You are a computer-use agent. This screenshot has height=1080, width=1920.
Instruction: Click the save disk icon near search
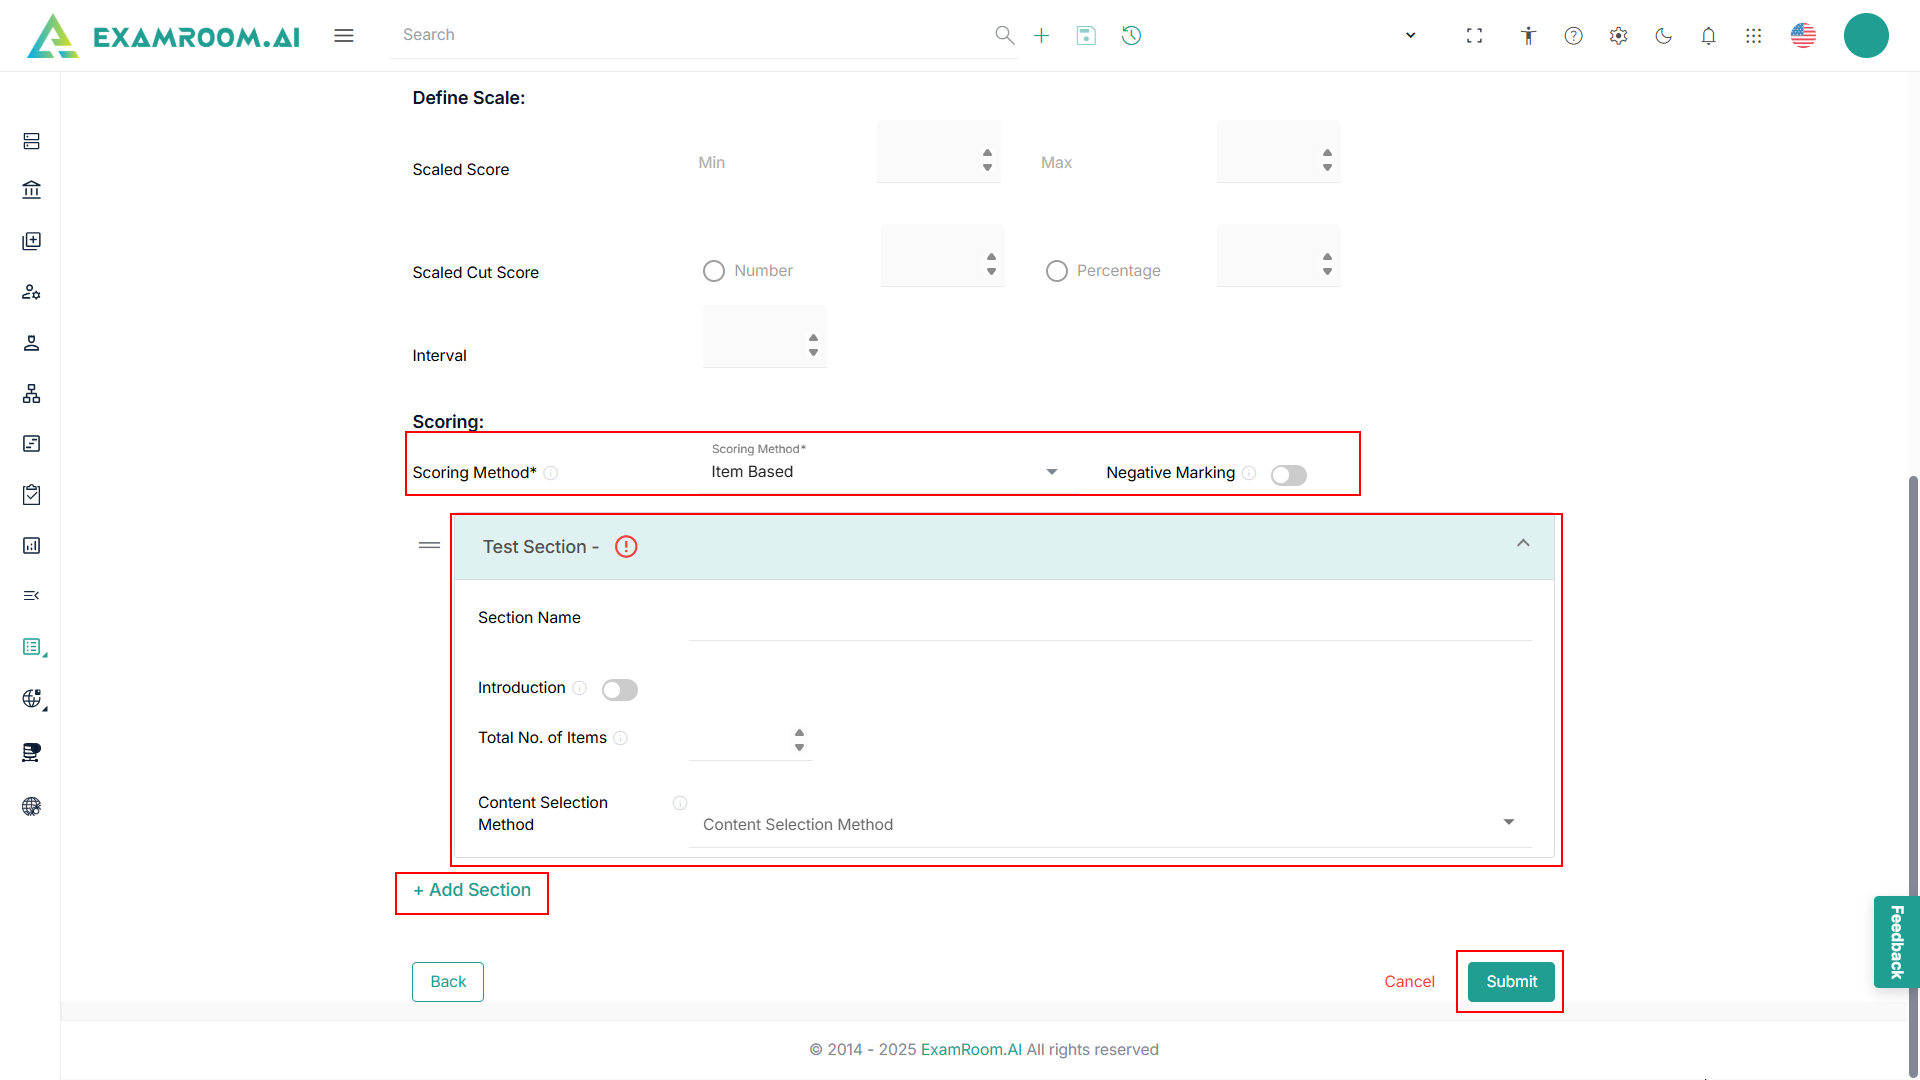[x=1086, y=36]
